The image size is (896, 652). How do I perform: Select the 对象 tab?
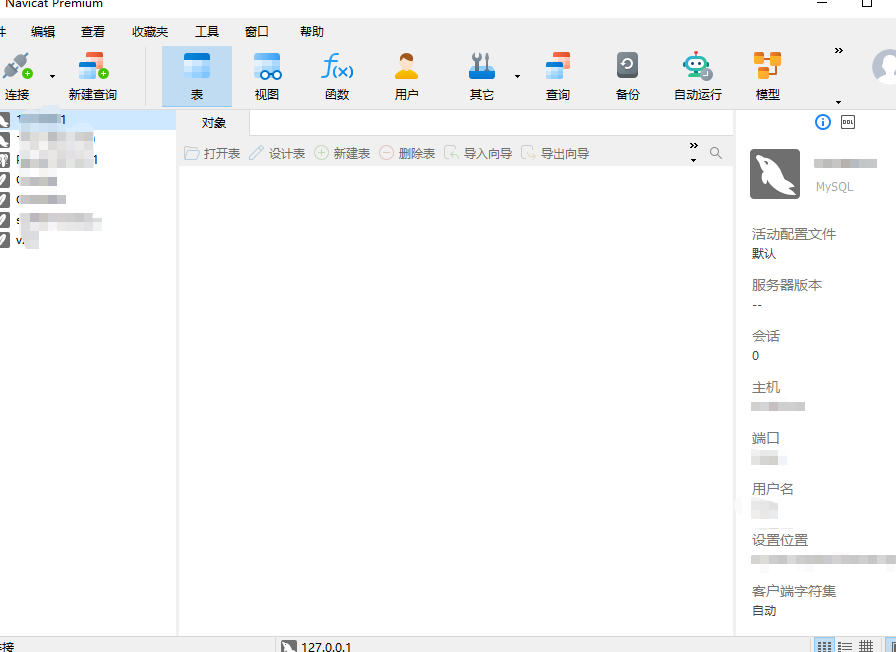(x=212, y=122)
